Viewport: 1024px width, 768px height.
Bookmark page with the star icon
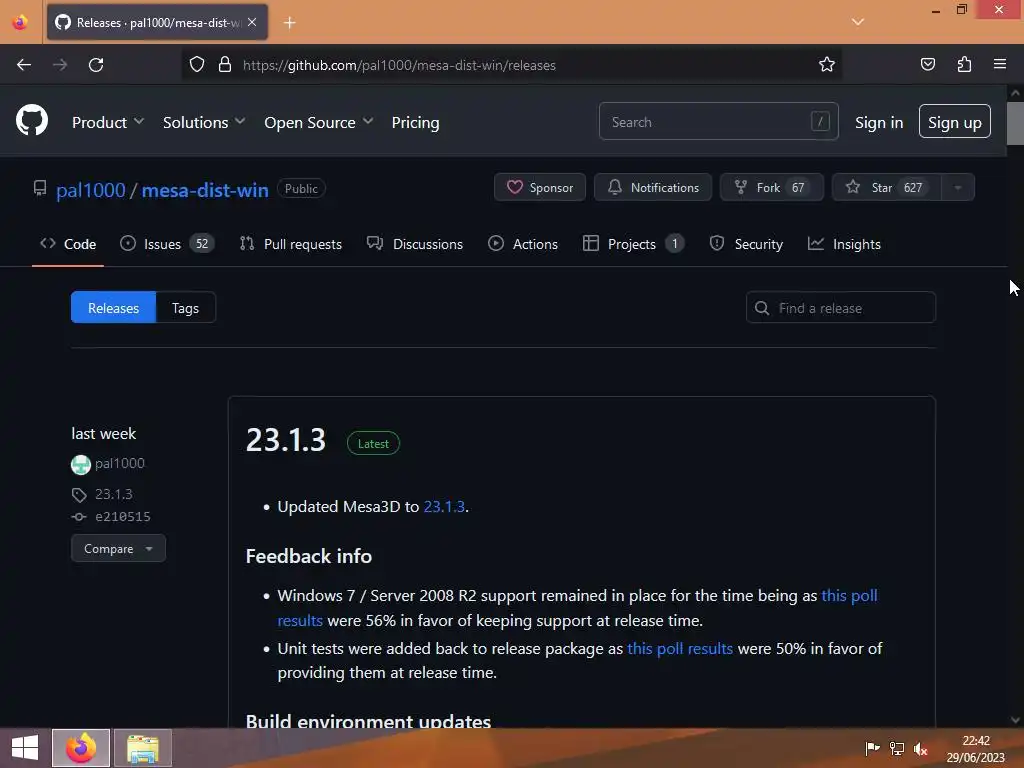coord(827,65)
